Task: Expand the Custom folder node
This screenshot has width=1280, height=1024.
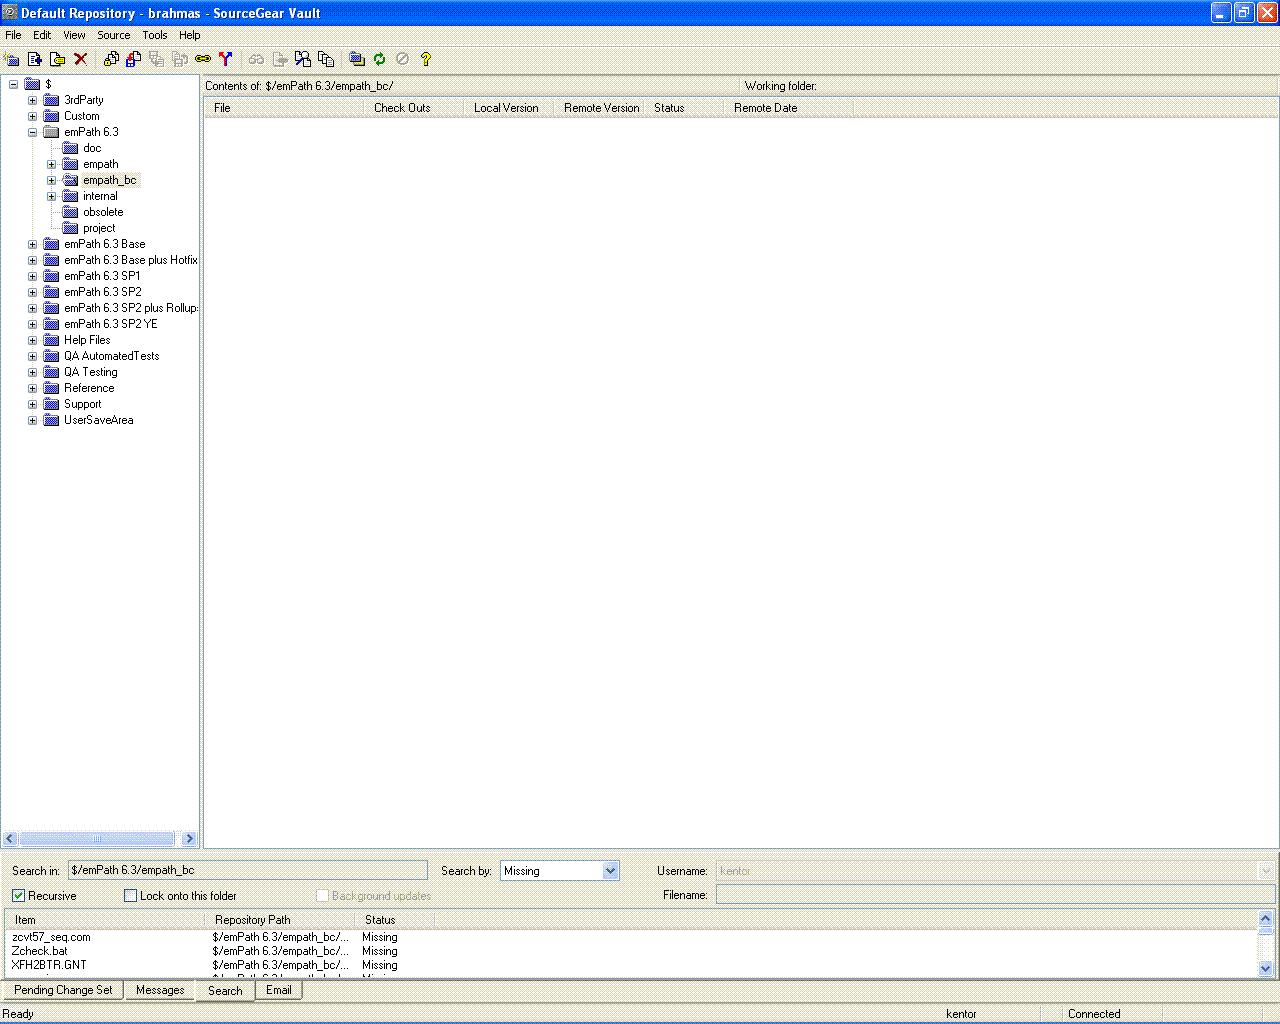Action: tap(32, 116)
